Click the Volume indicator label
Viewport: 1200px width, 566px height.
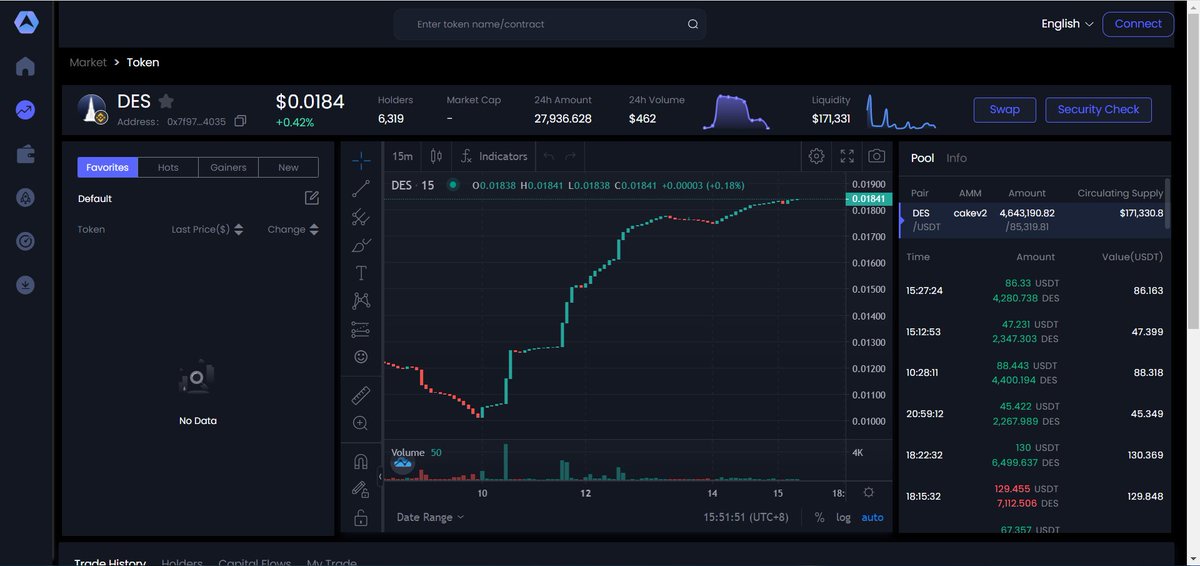[408, 453]
